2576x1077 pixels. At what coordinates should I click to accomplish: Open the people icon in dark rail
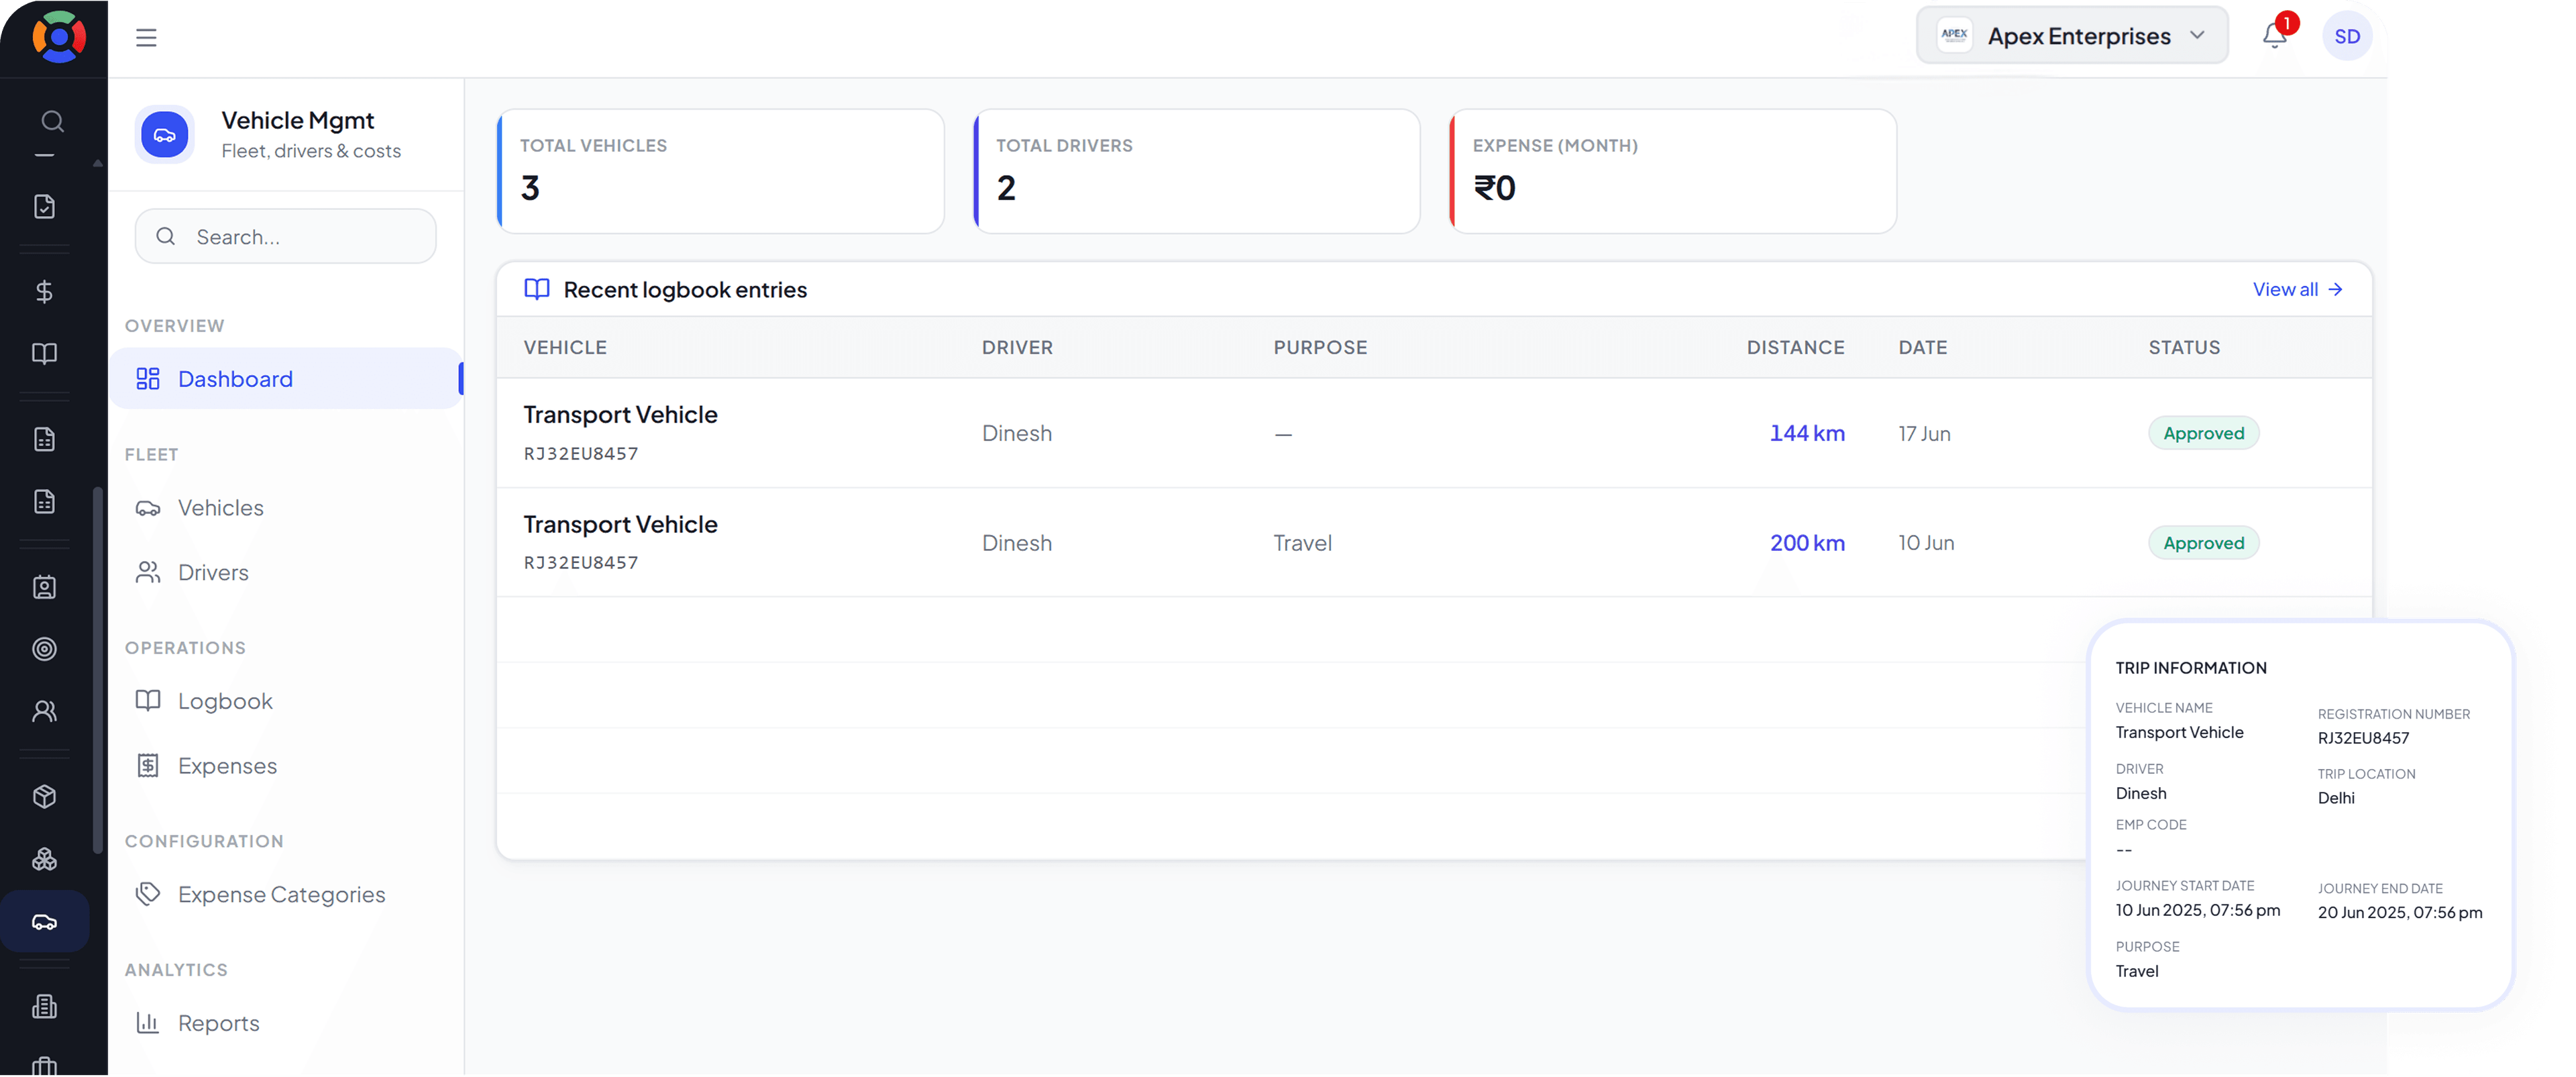pyautogui.click(x=44, y=711)
